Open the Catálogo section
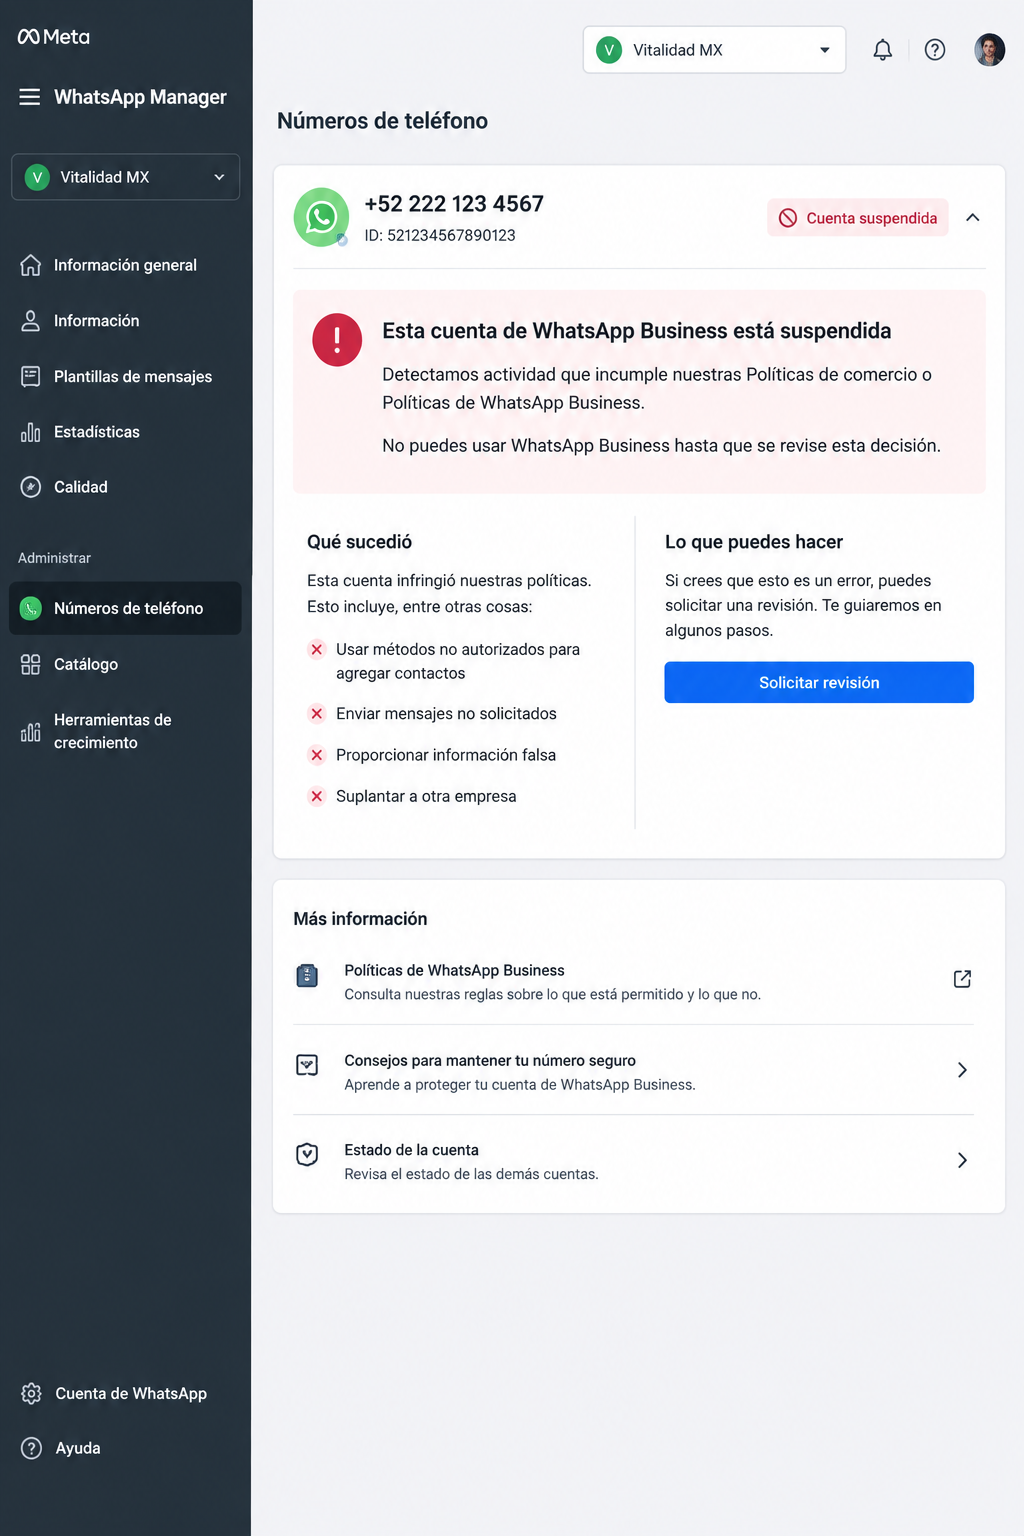Image resolution: width=1024 pixels, height=1536 pixels. pos(125,664)
